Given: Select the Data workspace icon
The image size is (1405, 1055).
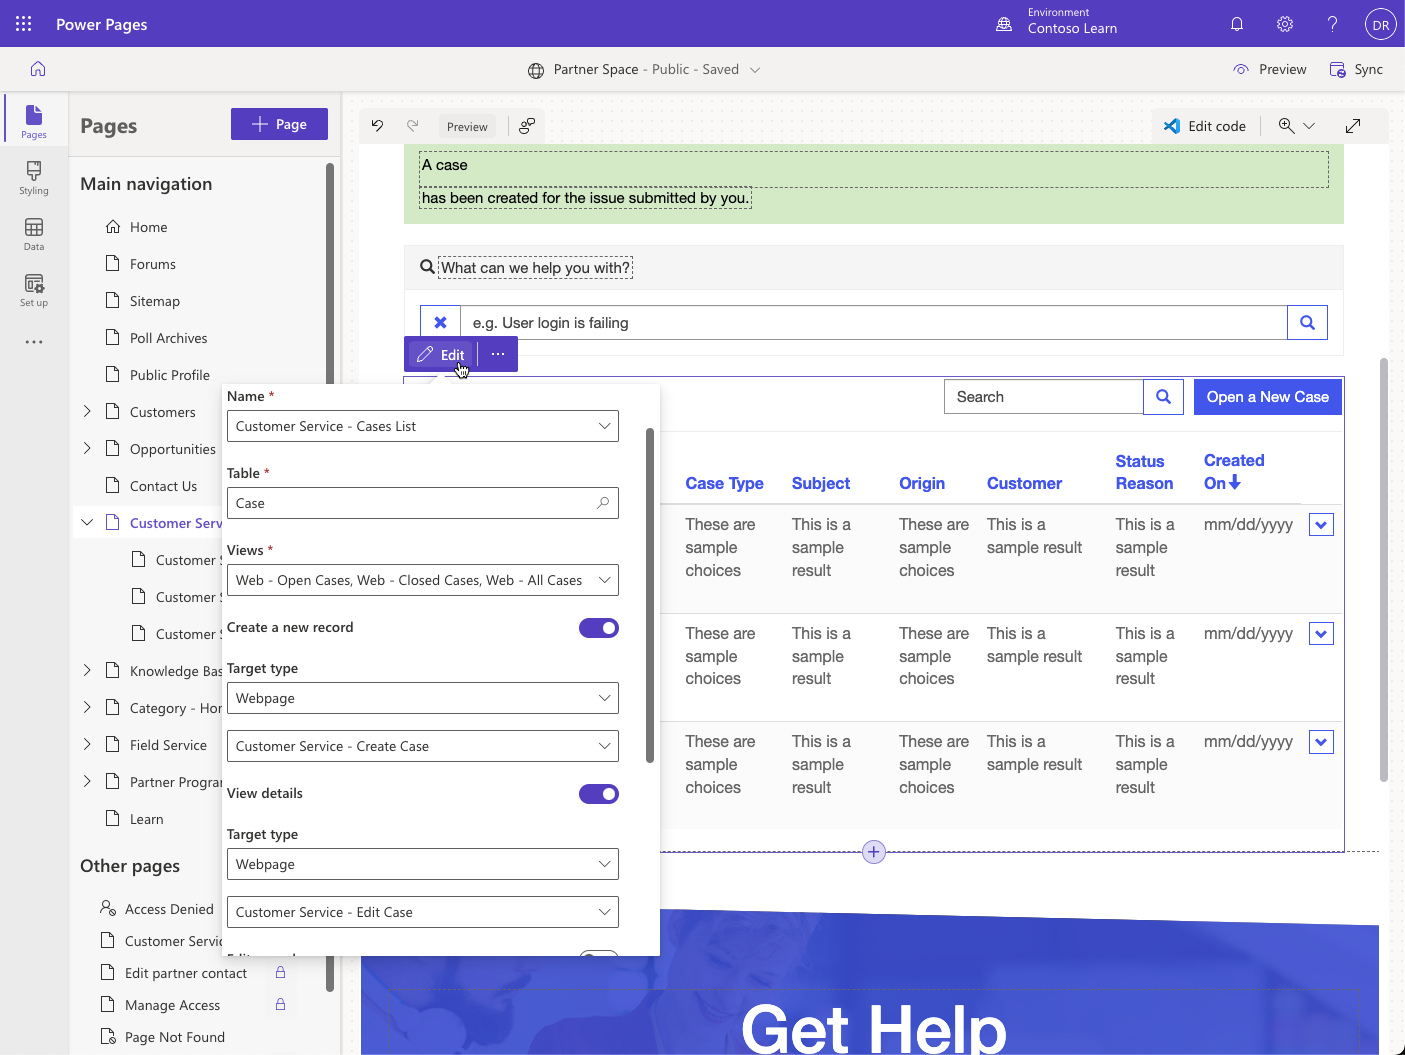Looking at the screenshot, I should point(33,233).
